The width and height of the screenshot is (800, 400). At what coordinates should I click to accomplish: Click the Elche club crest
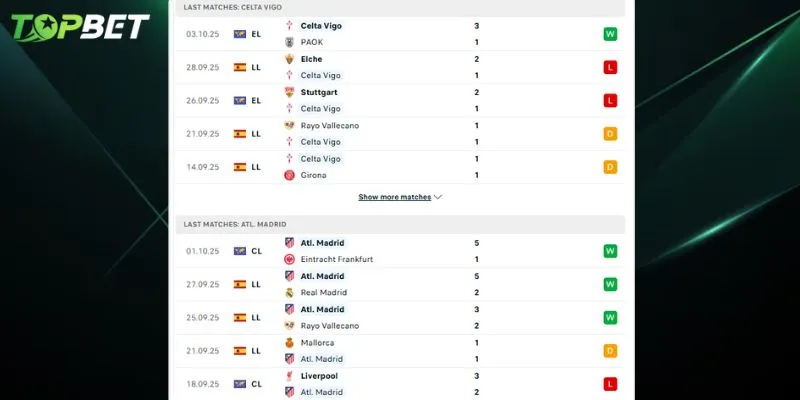tap(289, 59)
